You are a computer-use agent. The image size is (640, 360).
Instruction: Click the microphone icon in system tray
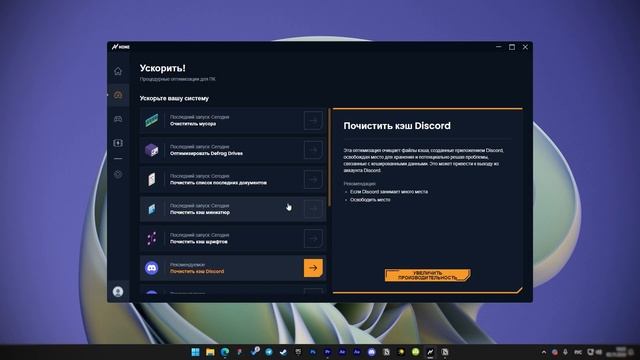565,352
